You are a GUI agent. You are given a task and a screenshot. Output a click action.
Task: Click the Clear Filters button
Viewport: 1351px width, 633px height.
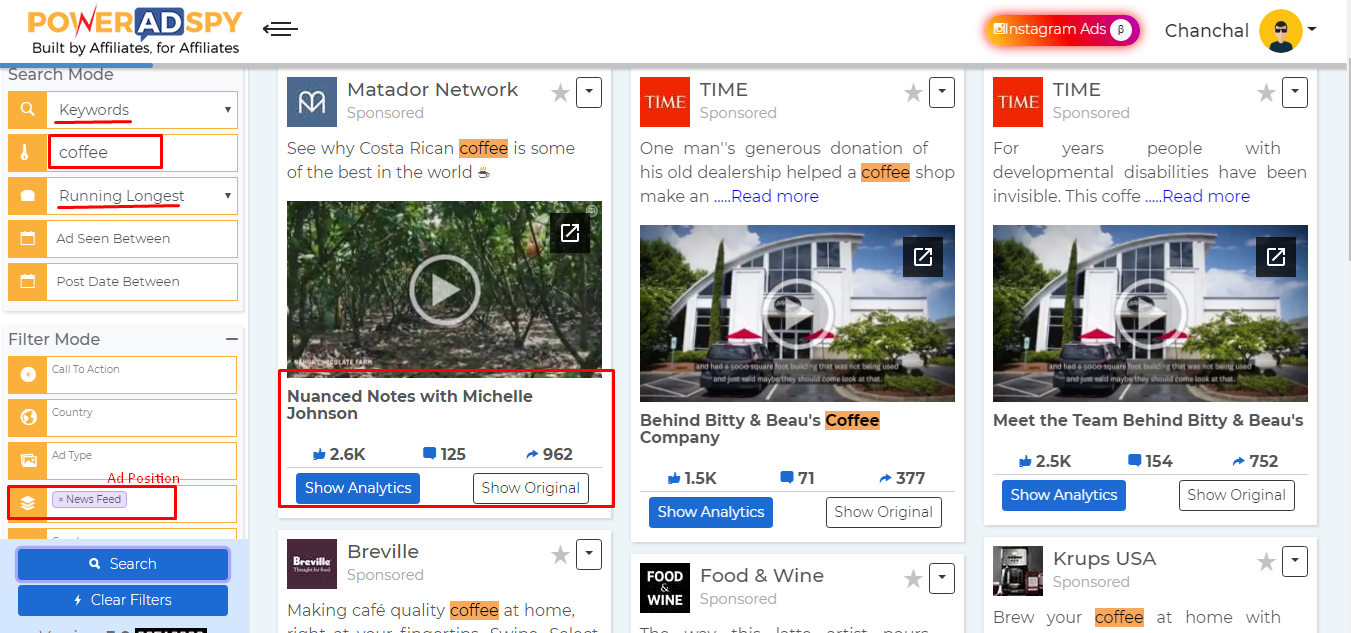[x=123, y=600]
